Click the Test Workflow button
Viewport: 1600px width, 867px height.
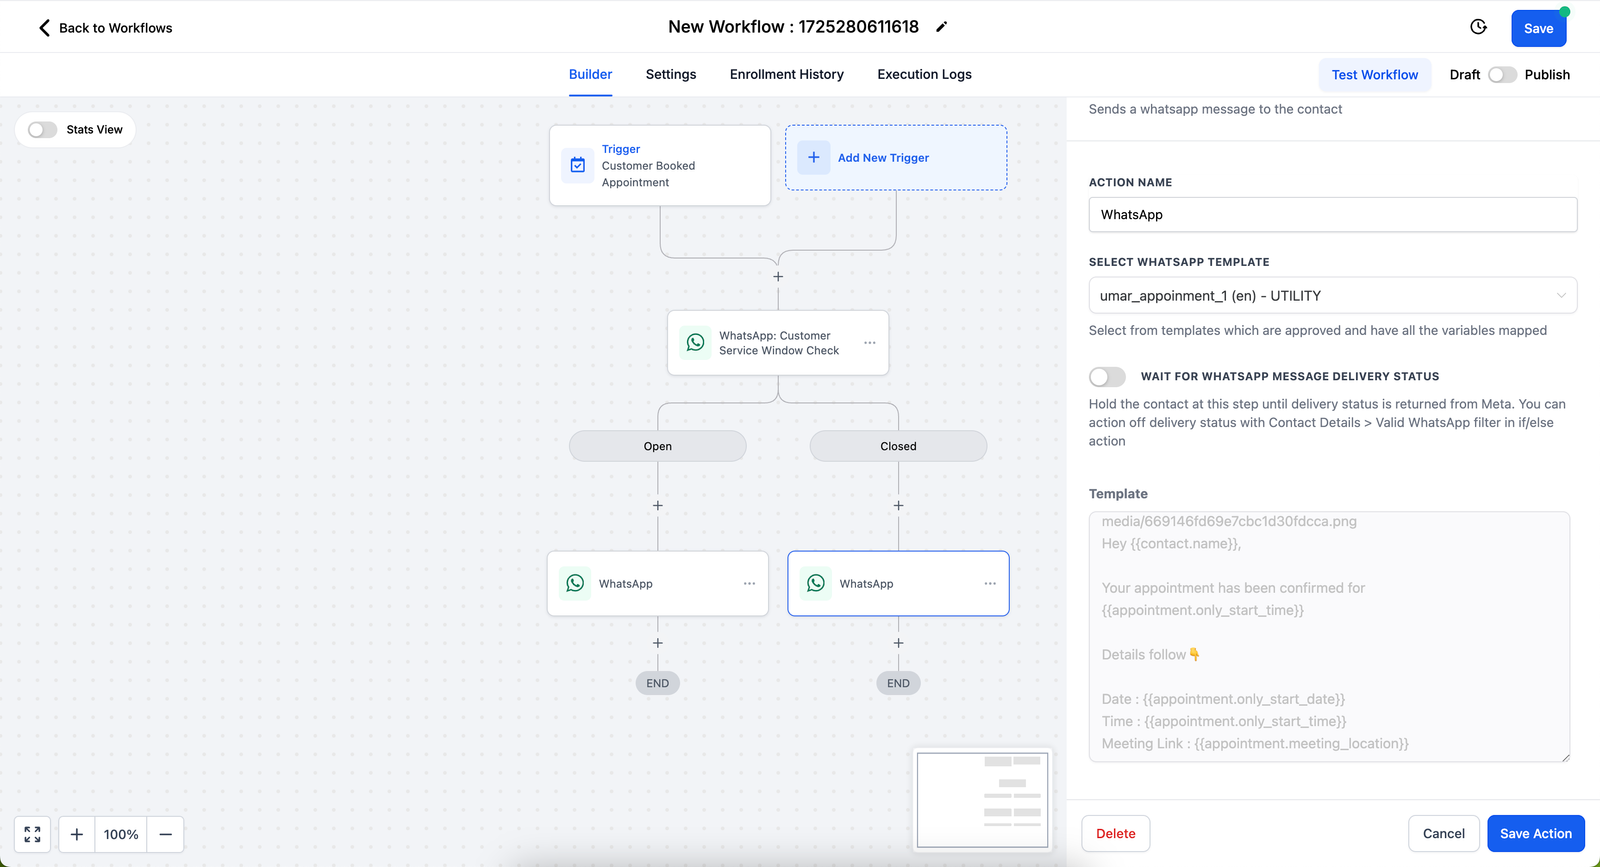[1374, 75]
